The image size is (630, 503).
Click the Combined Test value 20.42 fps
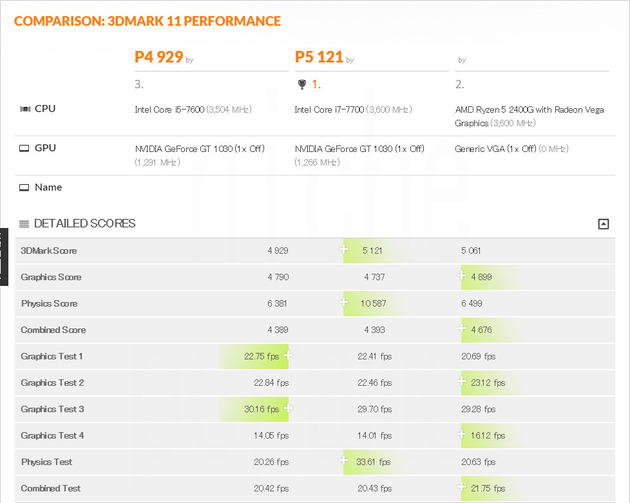point(271,489)
